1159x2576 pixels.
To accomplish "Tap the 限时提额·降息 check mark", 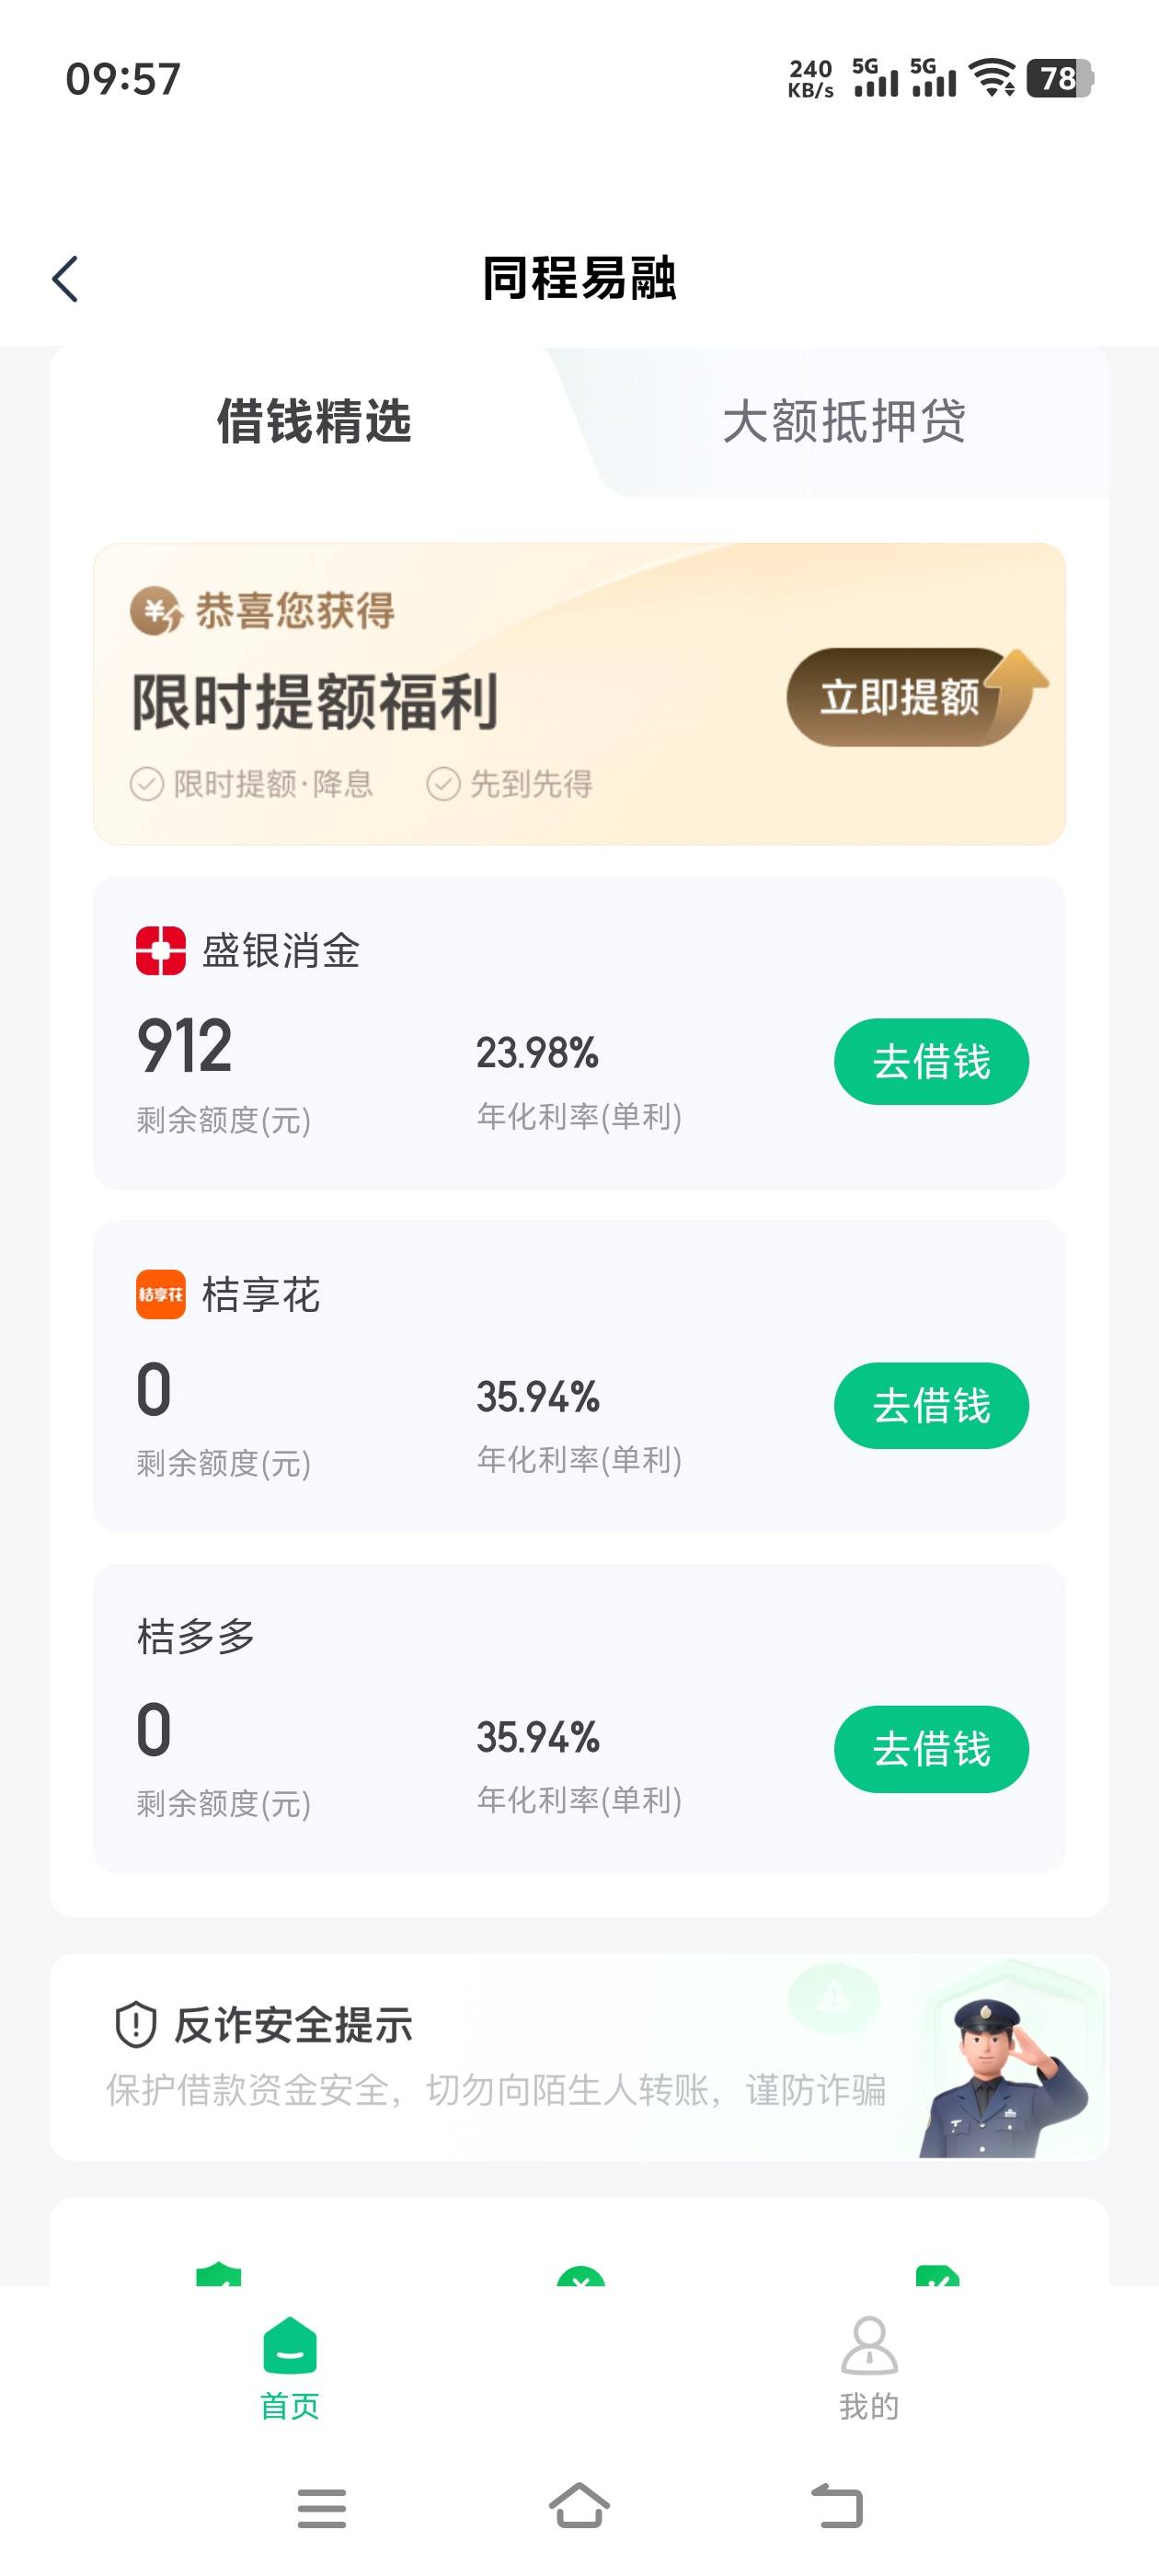I will pyautogui.click(x=147, y=784).
